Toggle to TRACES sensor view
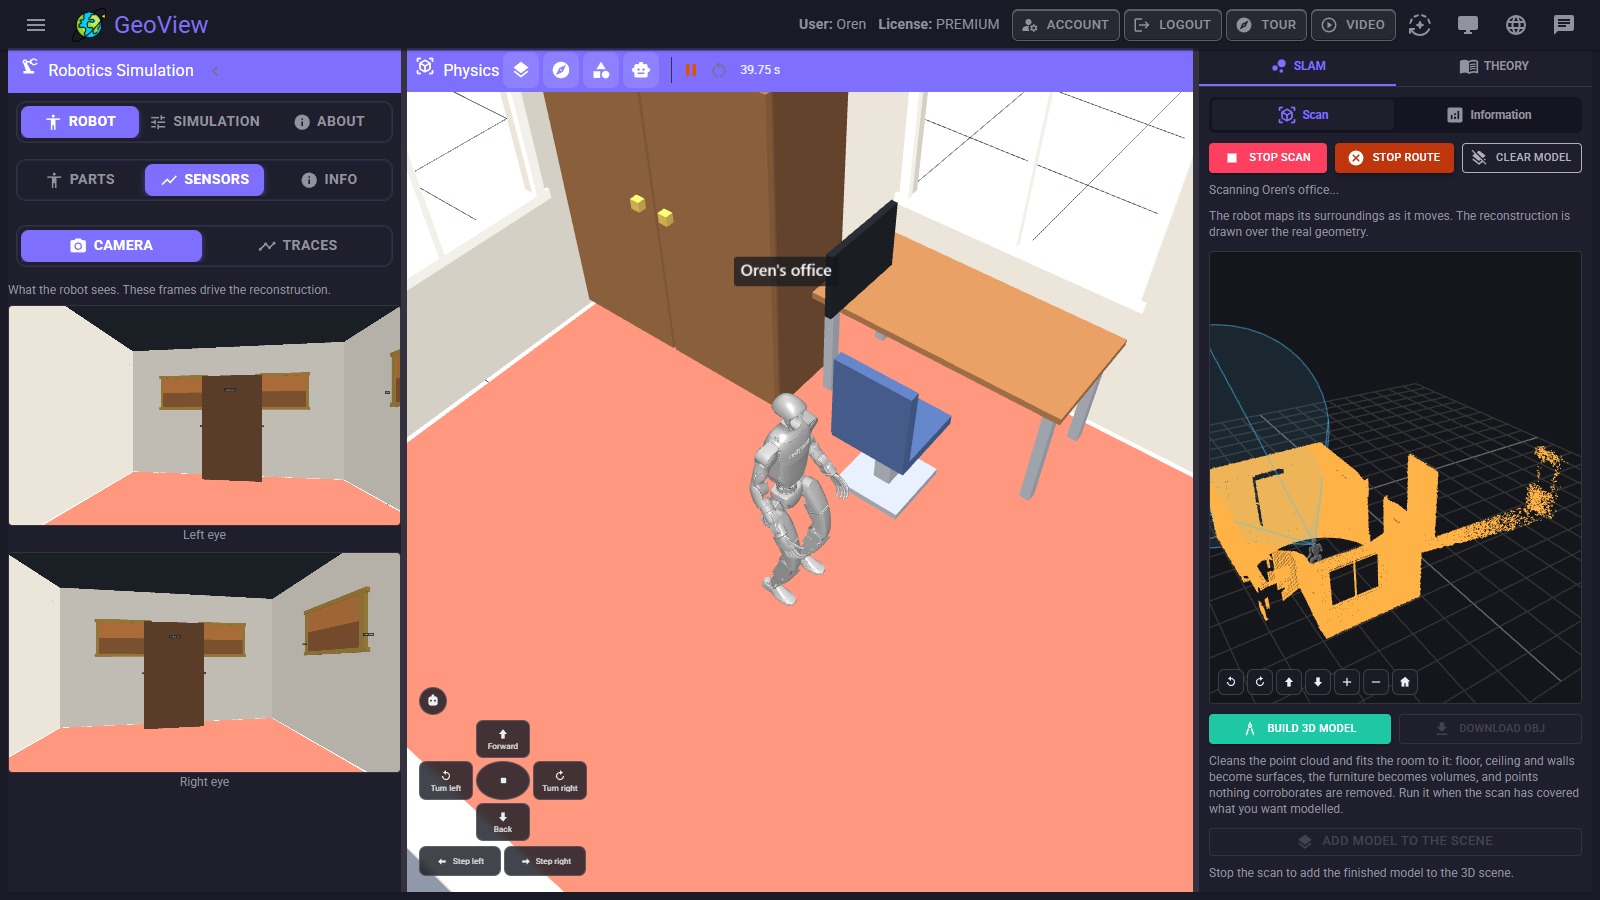Viewport: 1600px width, 900px height. [x=297, y=246]
